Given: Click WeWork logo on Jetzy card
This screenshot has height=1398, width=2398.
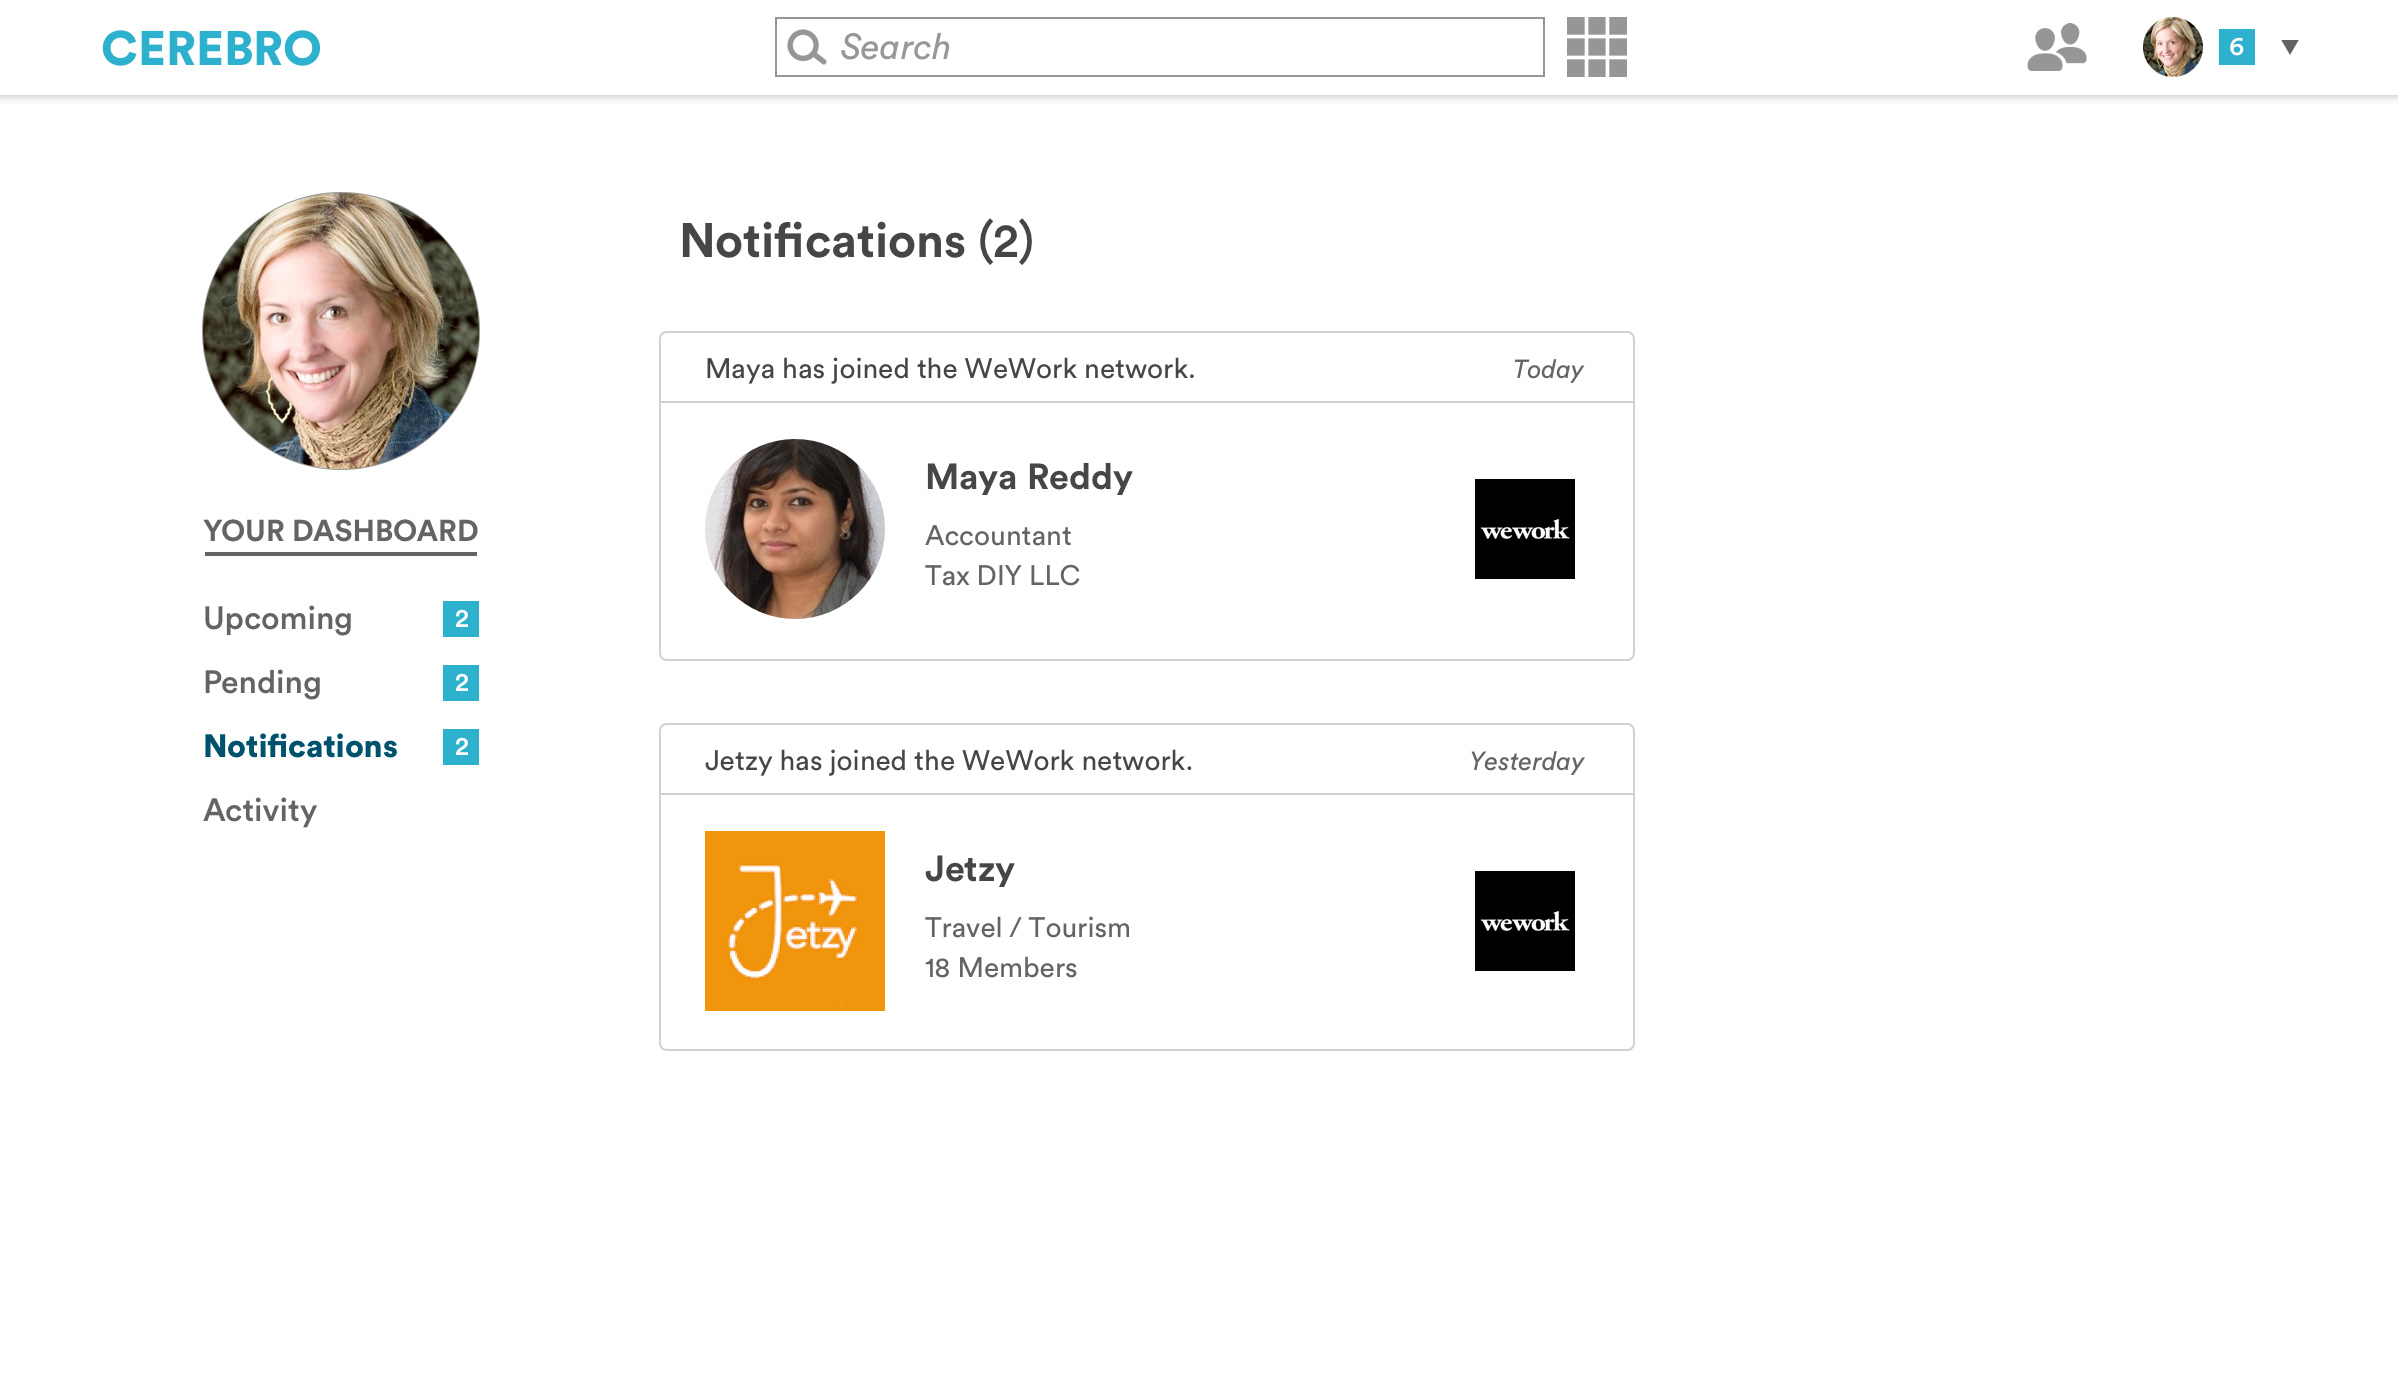Looking at the screenshot, I should [x=1524, y=921].
